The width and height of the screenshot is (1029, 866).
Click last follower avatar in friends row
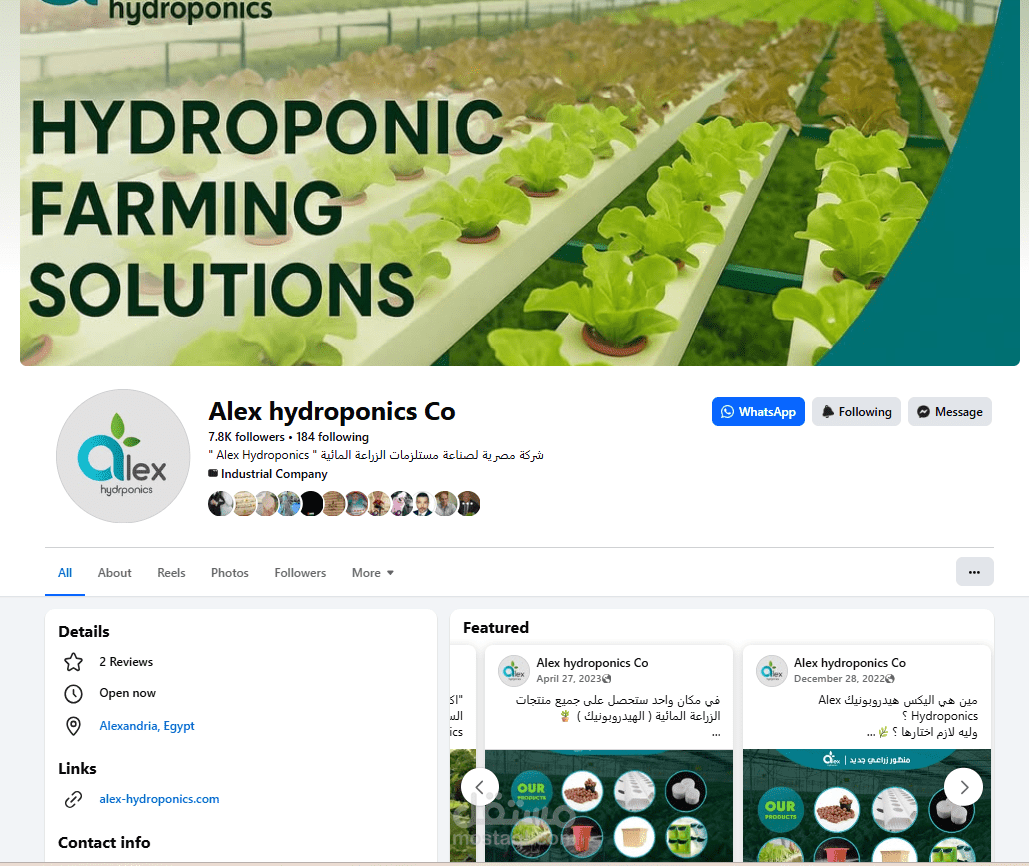tap(469, 504)
